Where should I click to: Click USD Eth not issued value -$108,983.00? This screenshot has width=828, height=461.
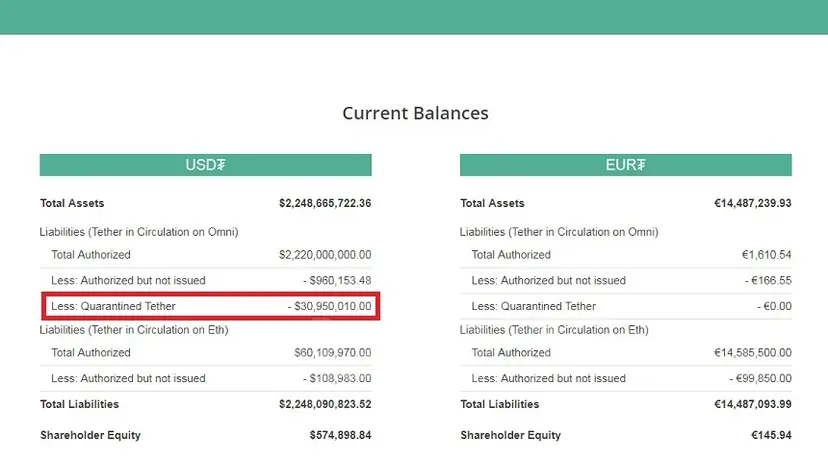[x=337, y=379]
